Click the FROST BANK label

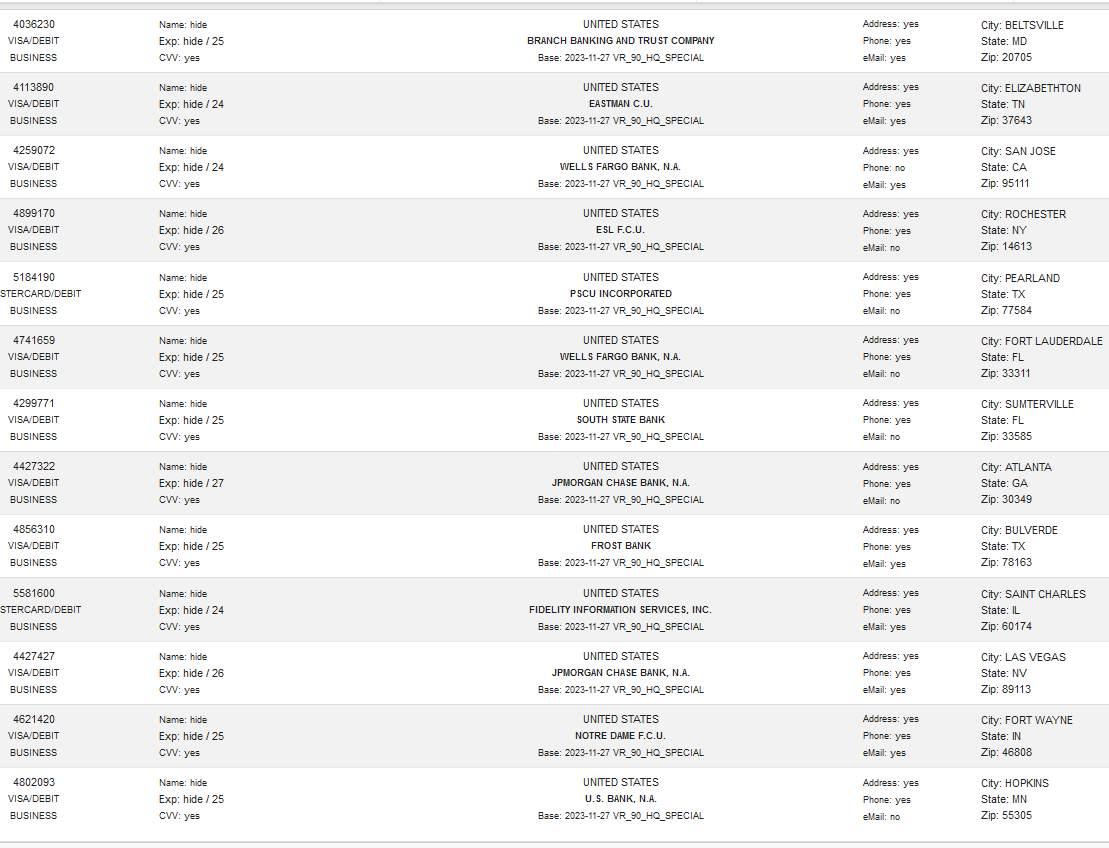620,545
